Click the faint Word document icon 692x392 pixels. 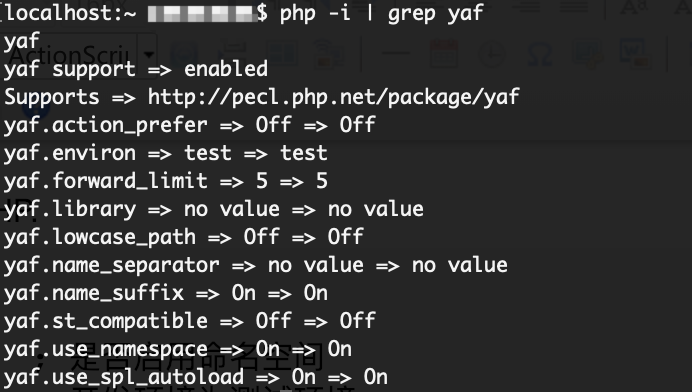[x=635, y=52]
